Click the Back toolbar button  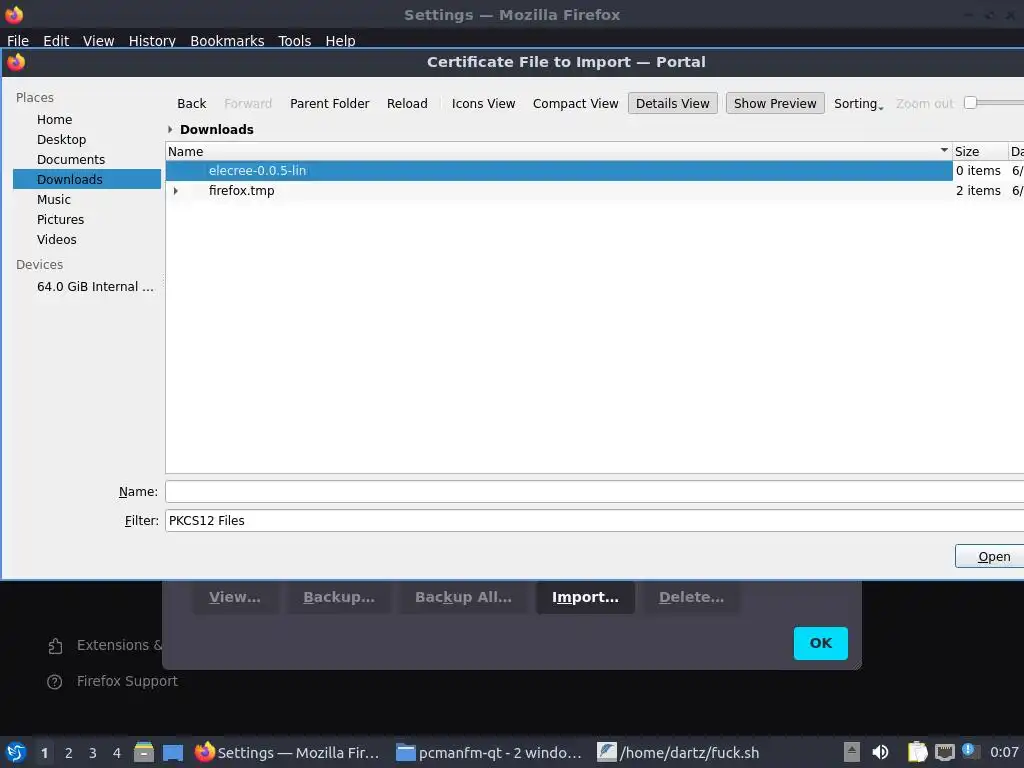[191, 103]
